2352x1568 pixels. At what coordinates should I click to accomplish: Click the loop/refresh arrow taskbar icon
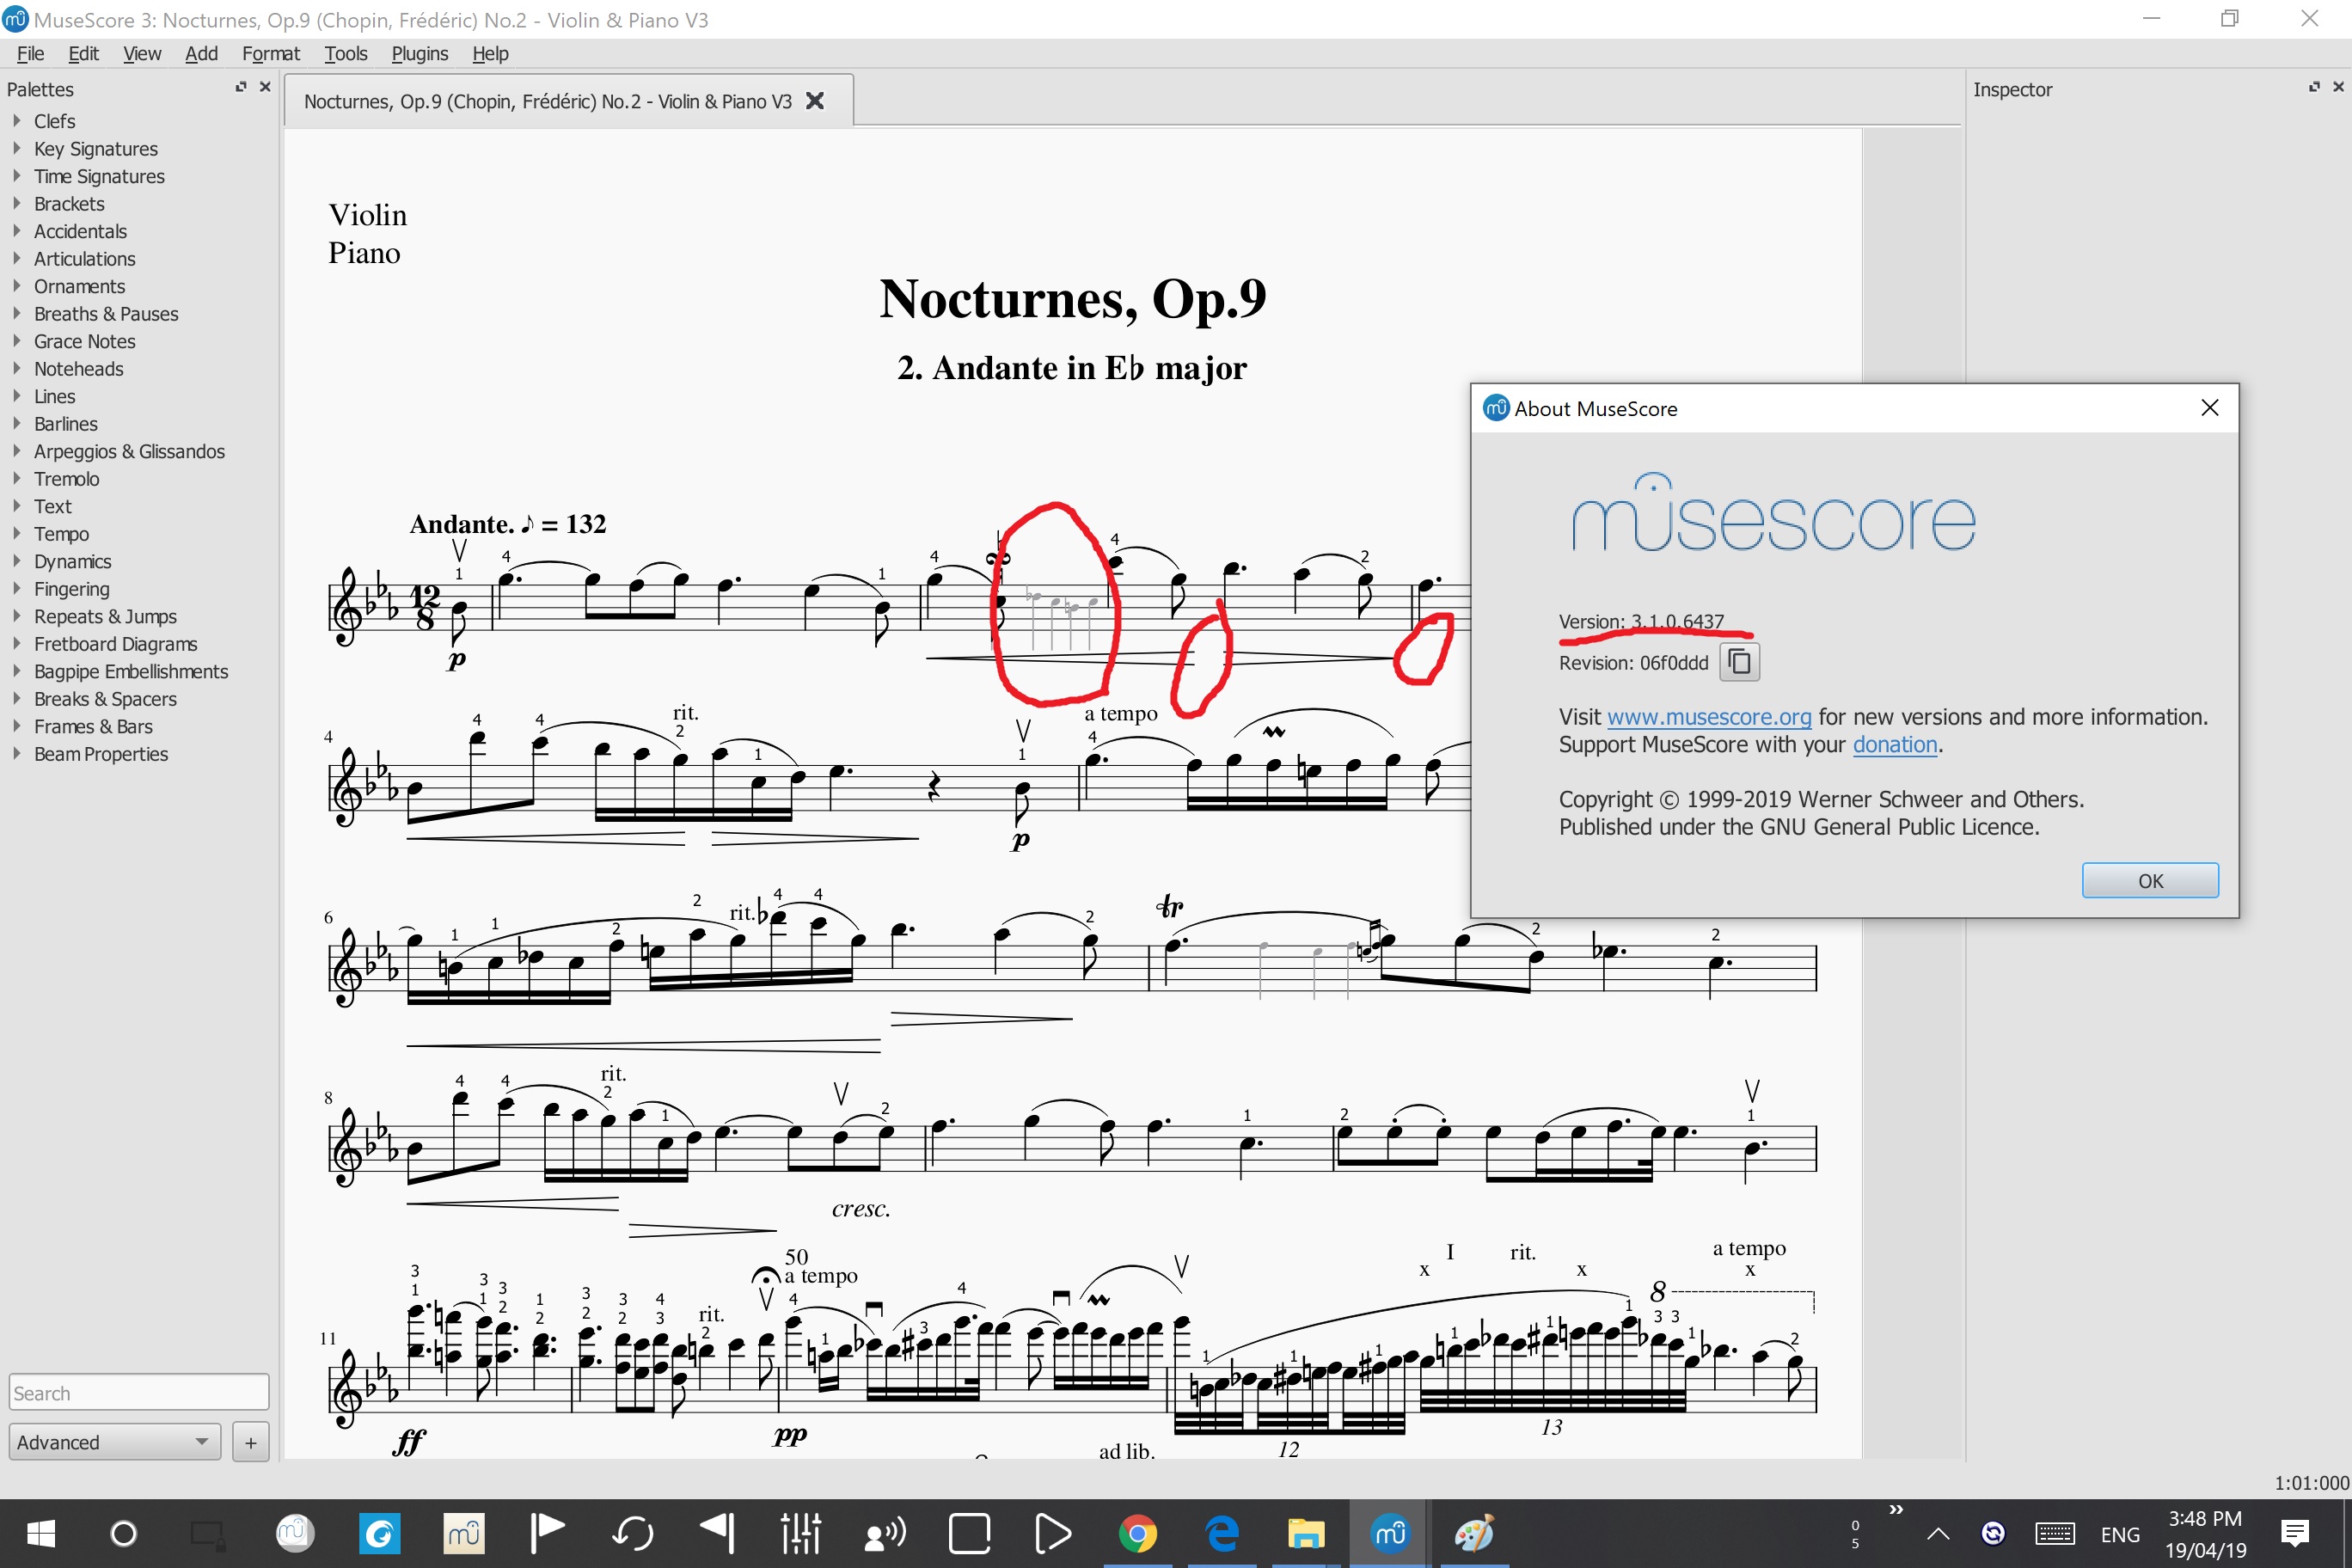click(632, 1533)
